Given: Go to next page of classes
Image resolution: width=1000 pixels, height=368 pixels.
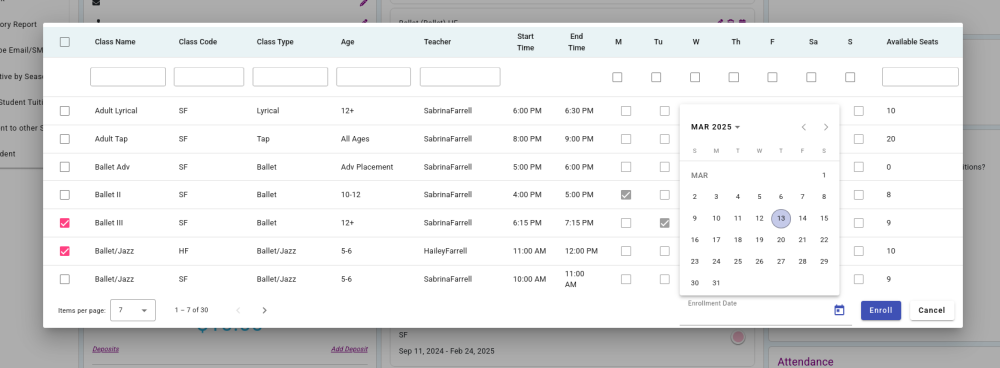Looking at the screenshot, I should pos(264,311).
